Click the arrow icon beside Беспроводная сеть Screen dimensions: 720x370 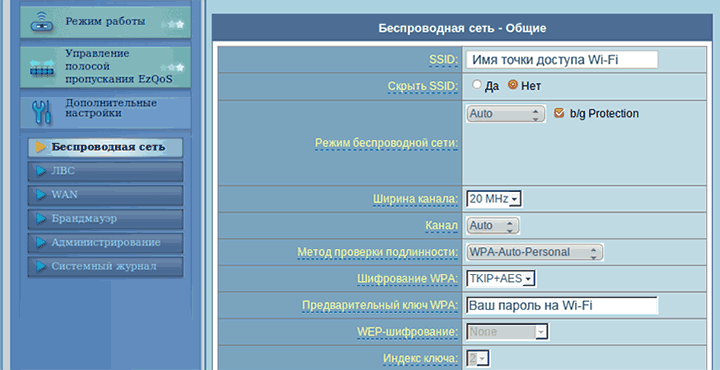coord(41,147)
